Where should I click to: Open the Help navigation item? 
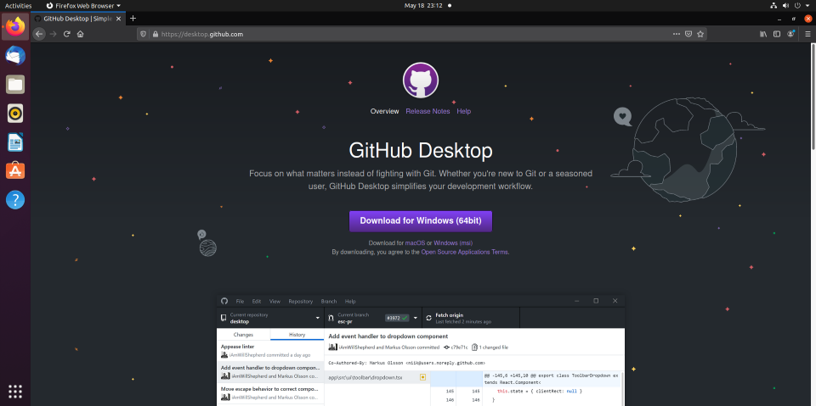pyautogui.click(x=464, y=111)
